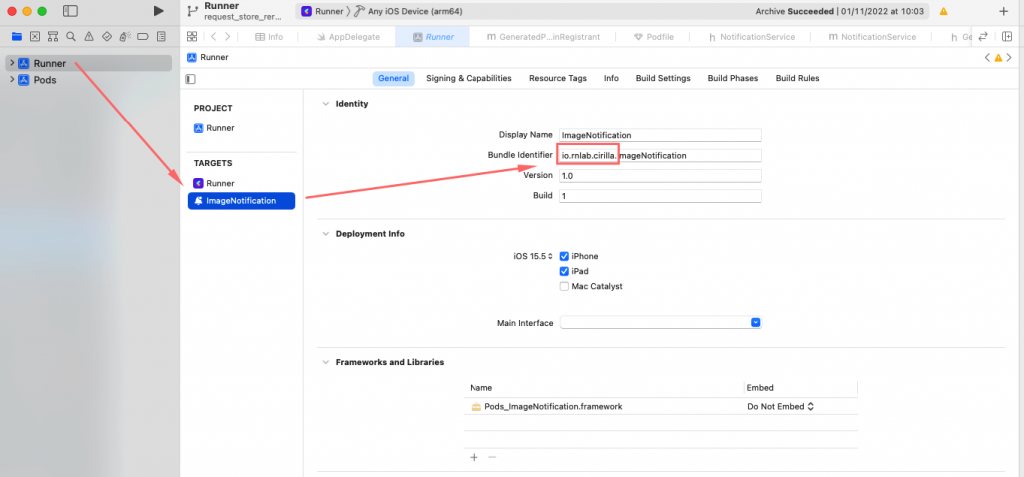Click the Archive Succeeded status text
This screenshot has width=1024, height=477.
pos(795,11)
